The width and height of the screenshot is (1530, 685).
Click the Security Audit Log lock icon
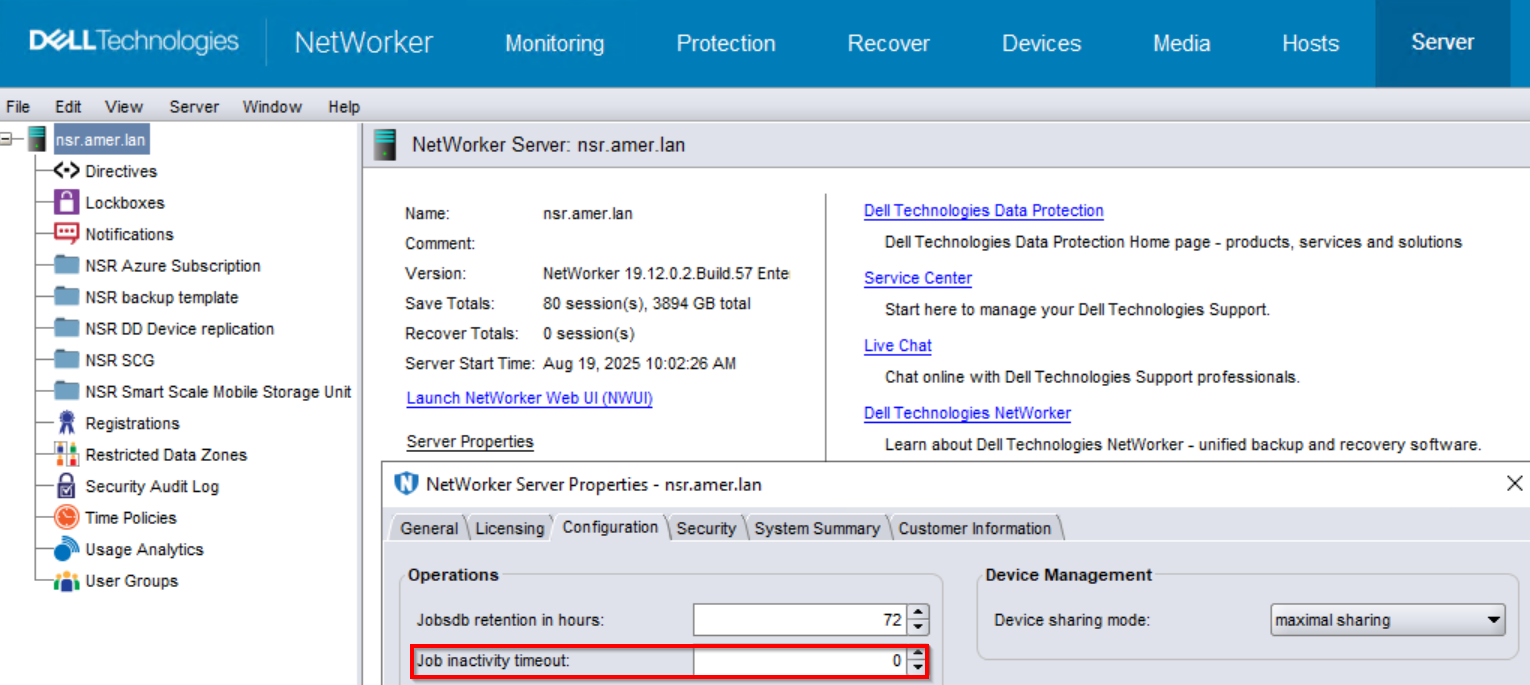[x=66, y=486]
